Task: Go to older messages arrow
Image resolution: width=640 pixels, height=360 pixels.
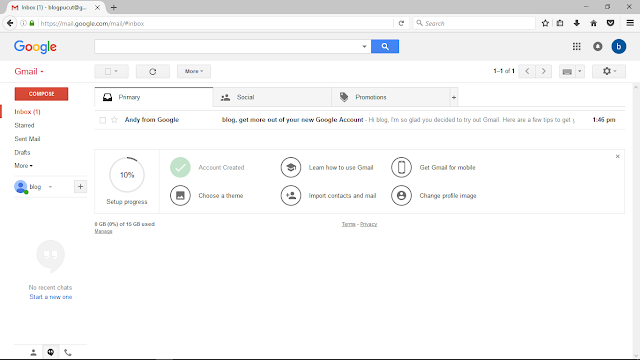Action: pyautogui.click(x=543, y=71)
